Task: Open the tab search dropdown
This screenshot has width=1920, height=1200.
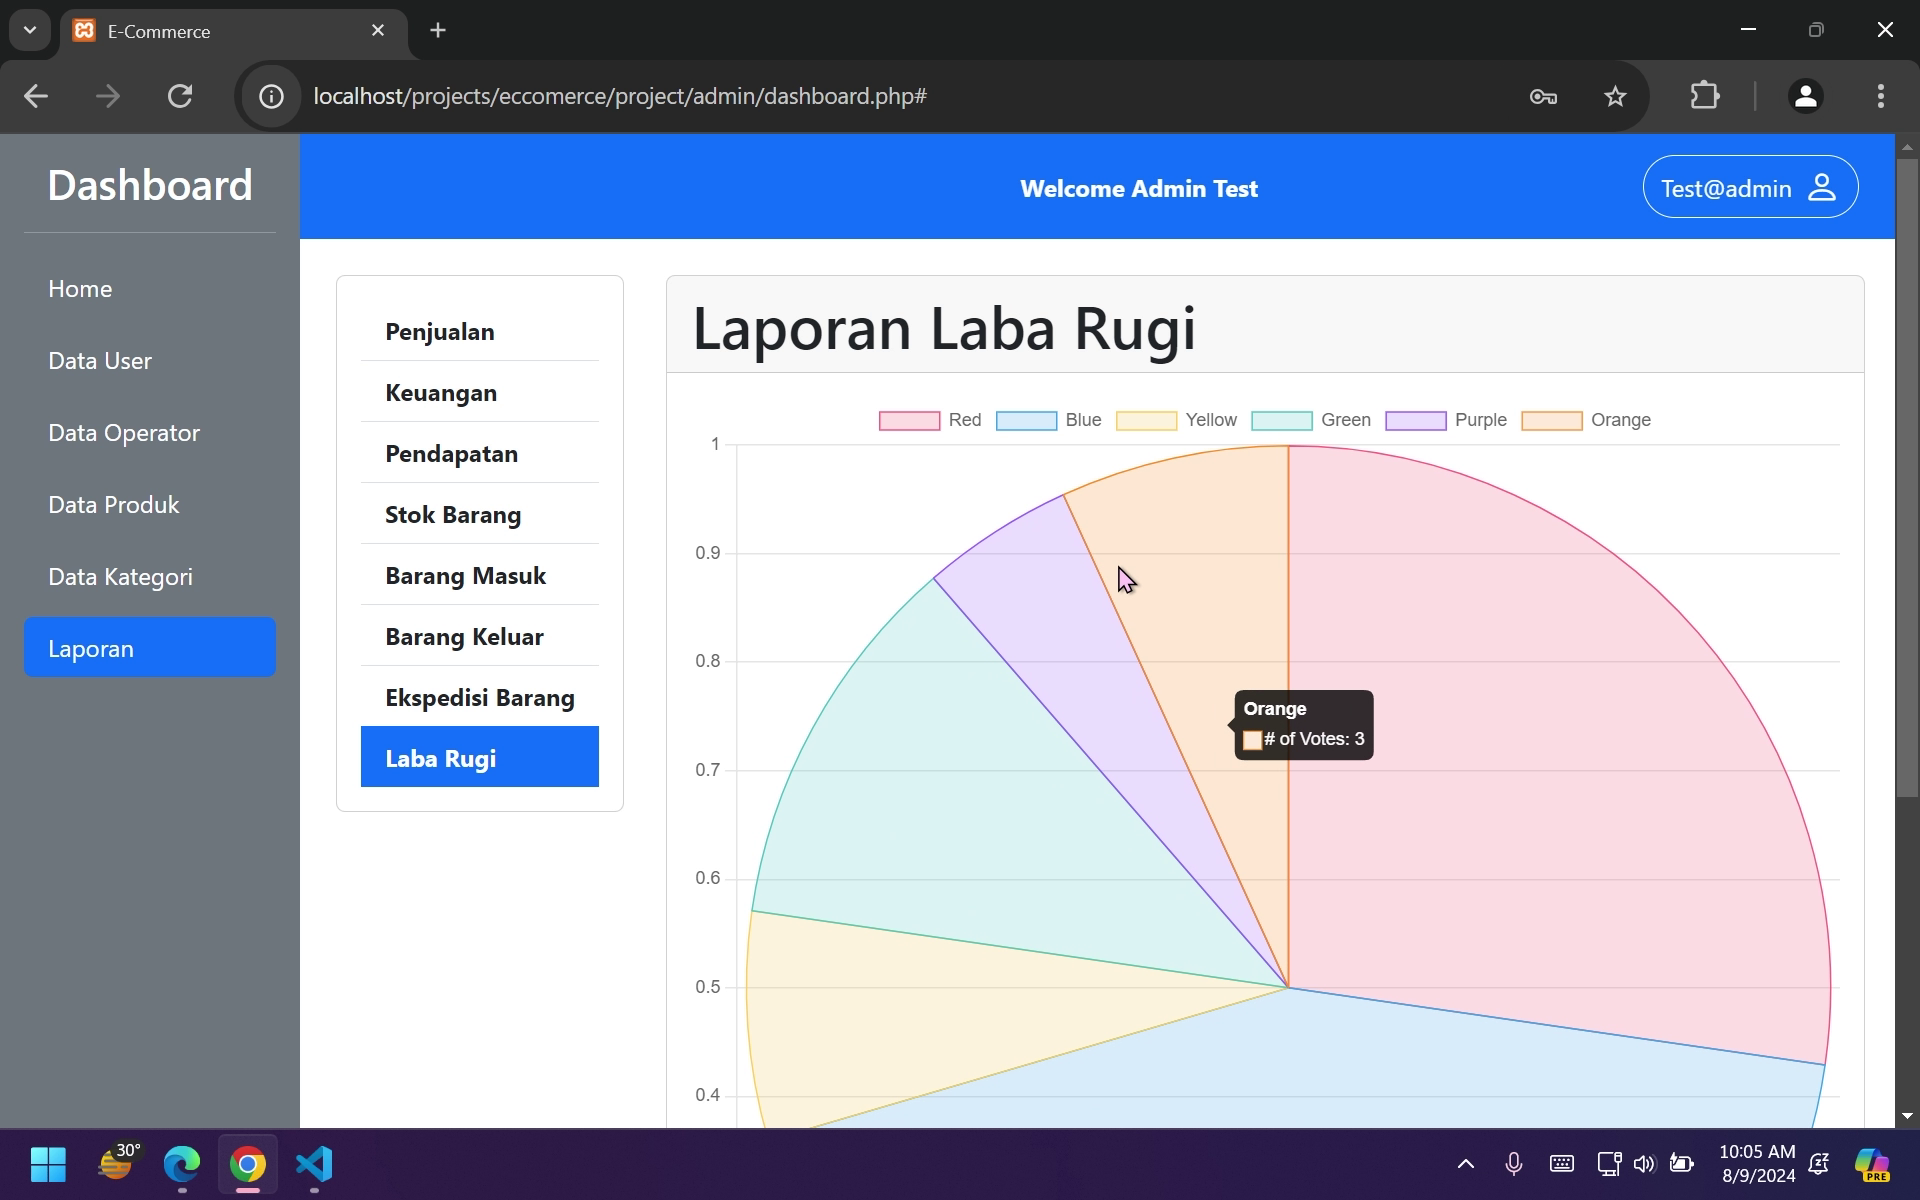Action: pos(30,30)
